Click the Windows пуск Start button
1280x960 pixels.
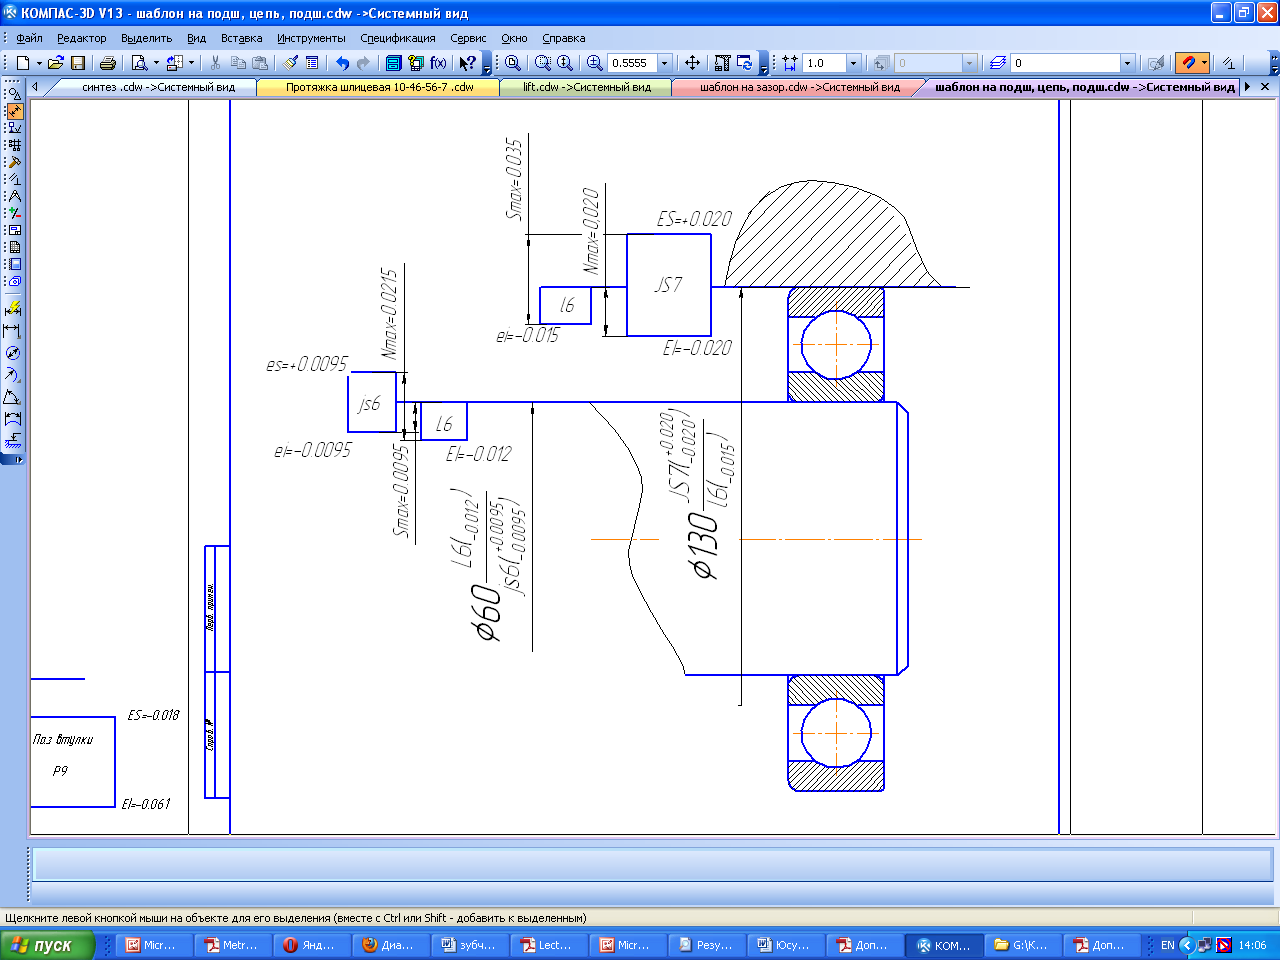pos(47,945)
